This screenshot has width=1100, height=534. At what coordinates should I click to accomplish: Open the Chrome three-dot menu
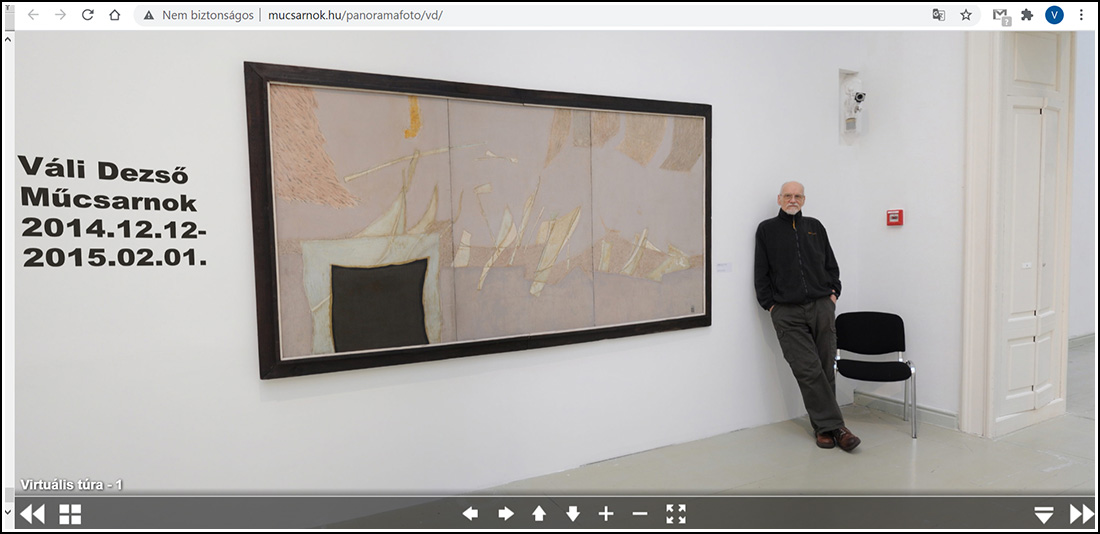pyautogui.click(x=1081, y=15)
